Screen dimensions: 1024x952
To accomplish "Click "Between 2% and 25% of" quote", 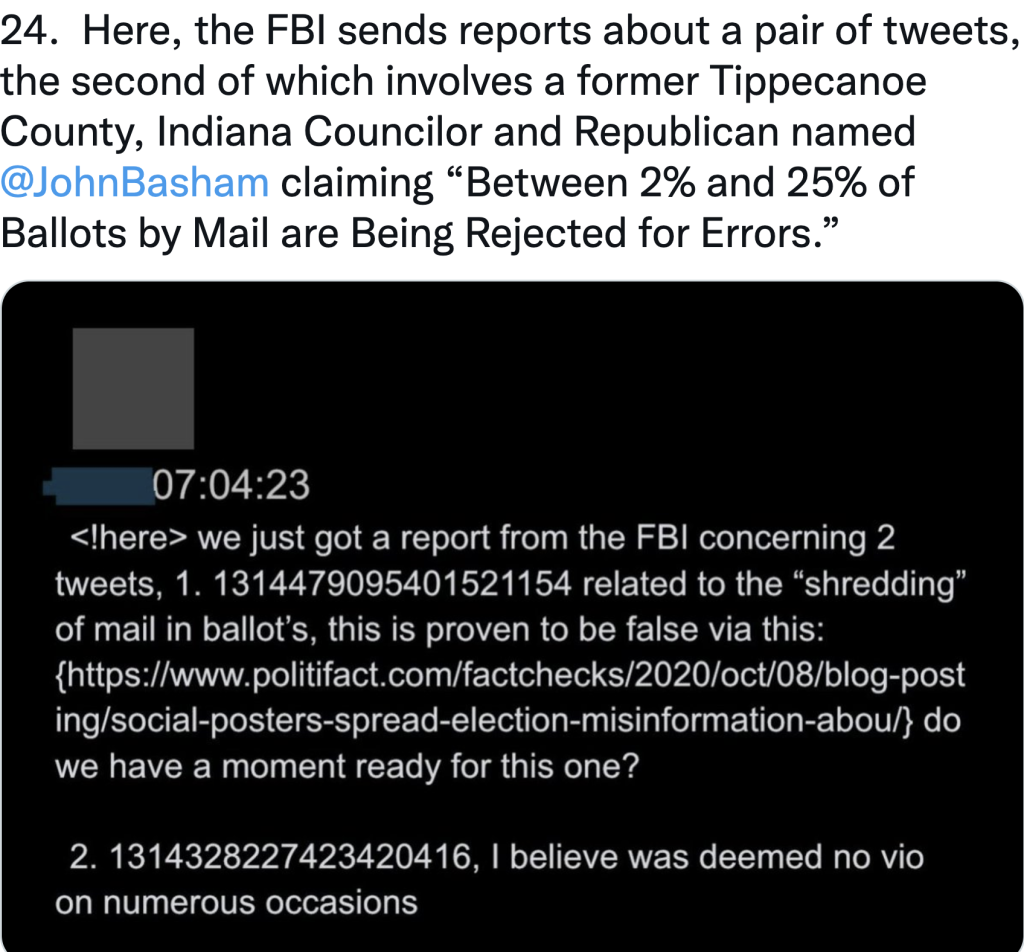I will tap(688, 182).
